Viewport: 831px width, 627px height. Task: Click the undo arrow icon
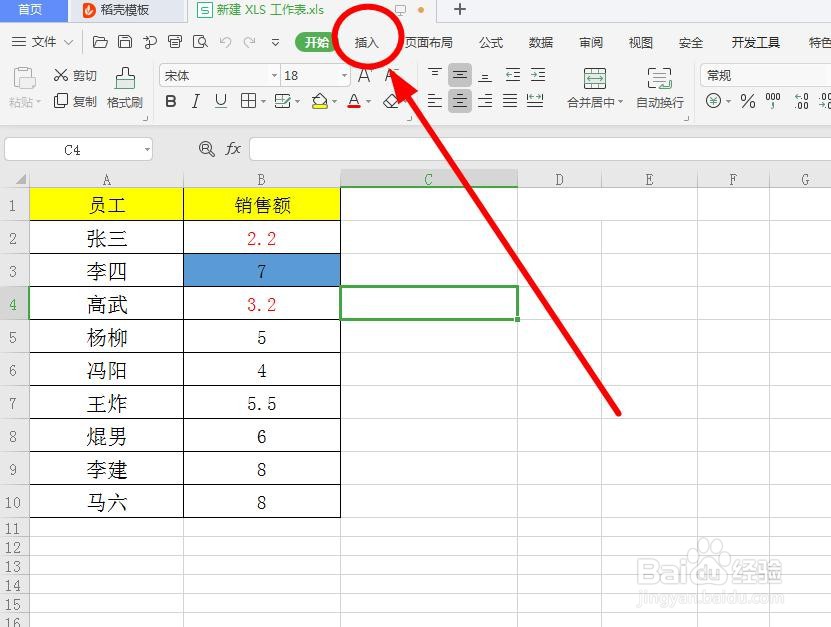pos(224,43)
